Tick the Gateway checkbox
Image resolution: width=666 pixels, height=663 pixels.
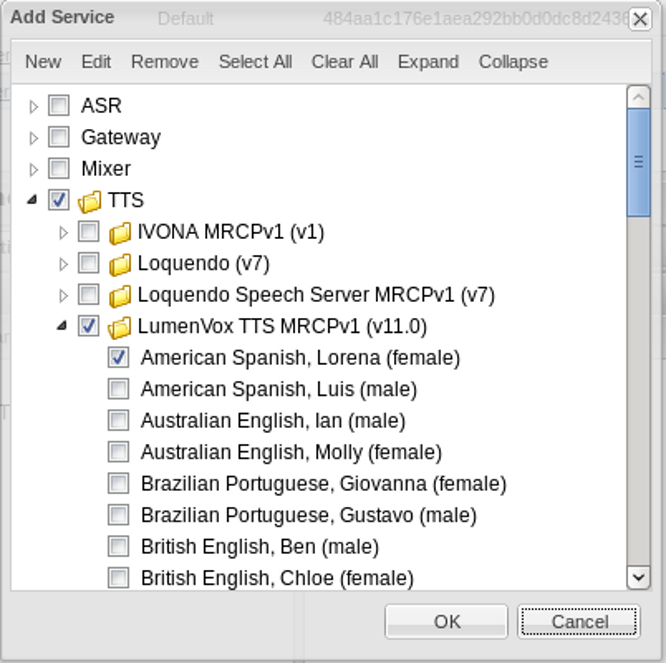(59, 137)
